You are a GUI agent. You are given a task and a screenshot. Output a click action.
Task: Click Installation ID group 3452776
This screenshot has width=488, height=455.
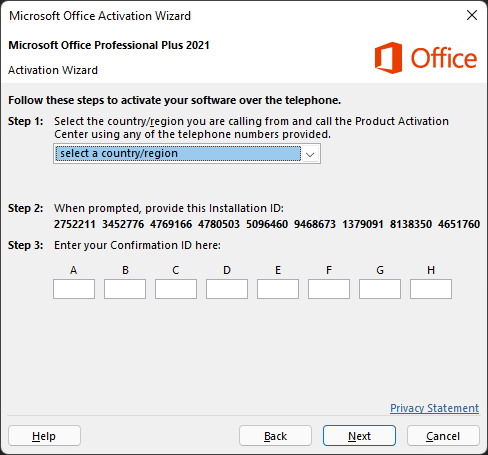tap(123, 224)
